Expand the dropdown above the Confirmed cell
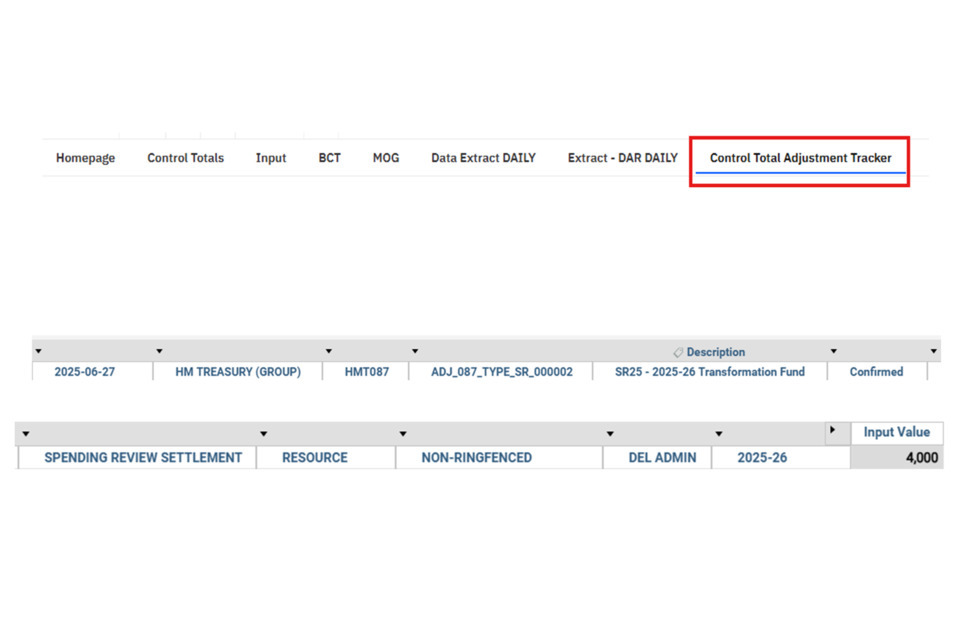Screen dimensions: 960x640 834,352
